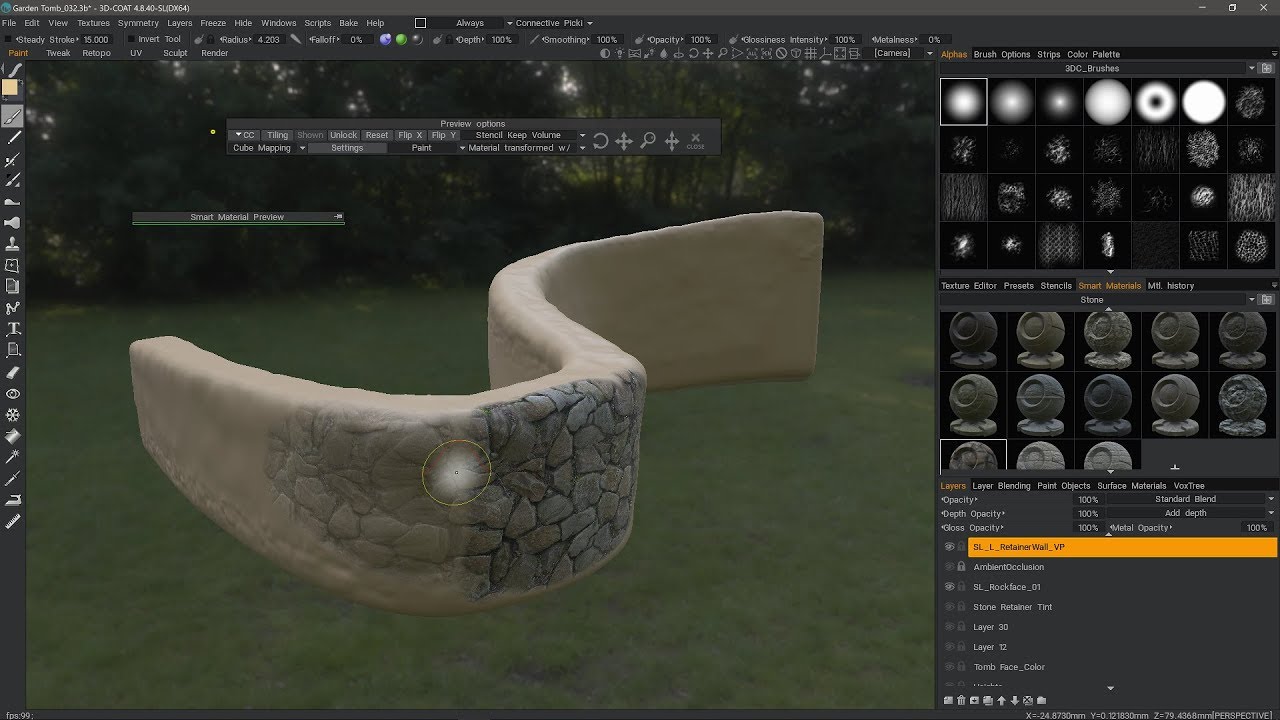Click the move arrows icon in Preview options
This screenshot has width=1280, height=720.
pyautogui.click(x=624, y=141)
